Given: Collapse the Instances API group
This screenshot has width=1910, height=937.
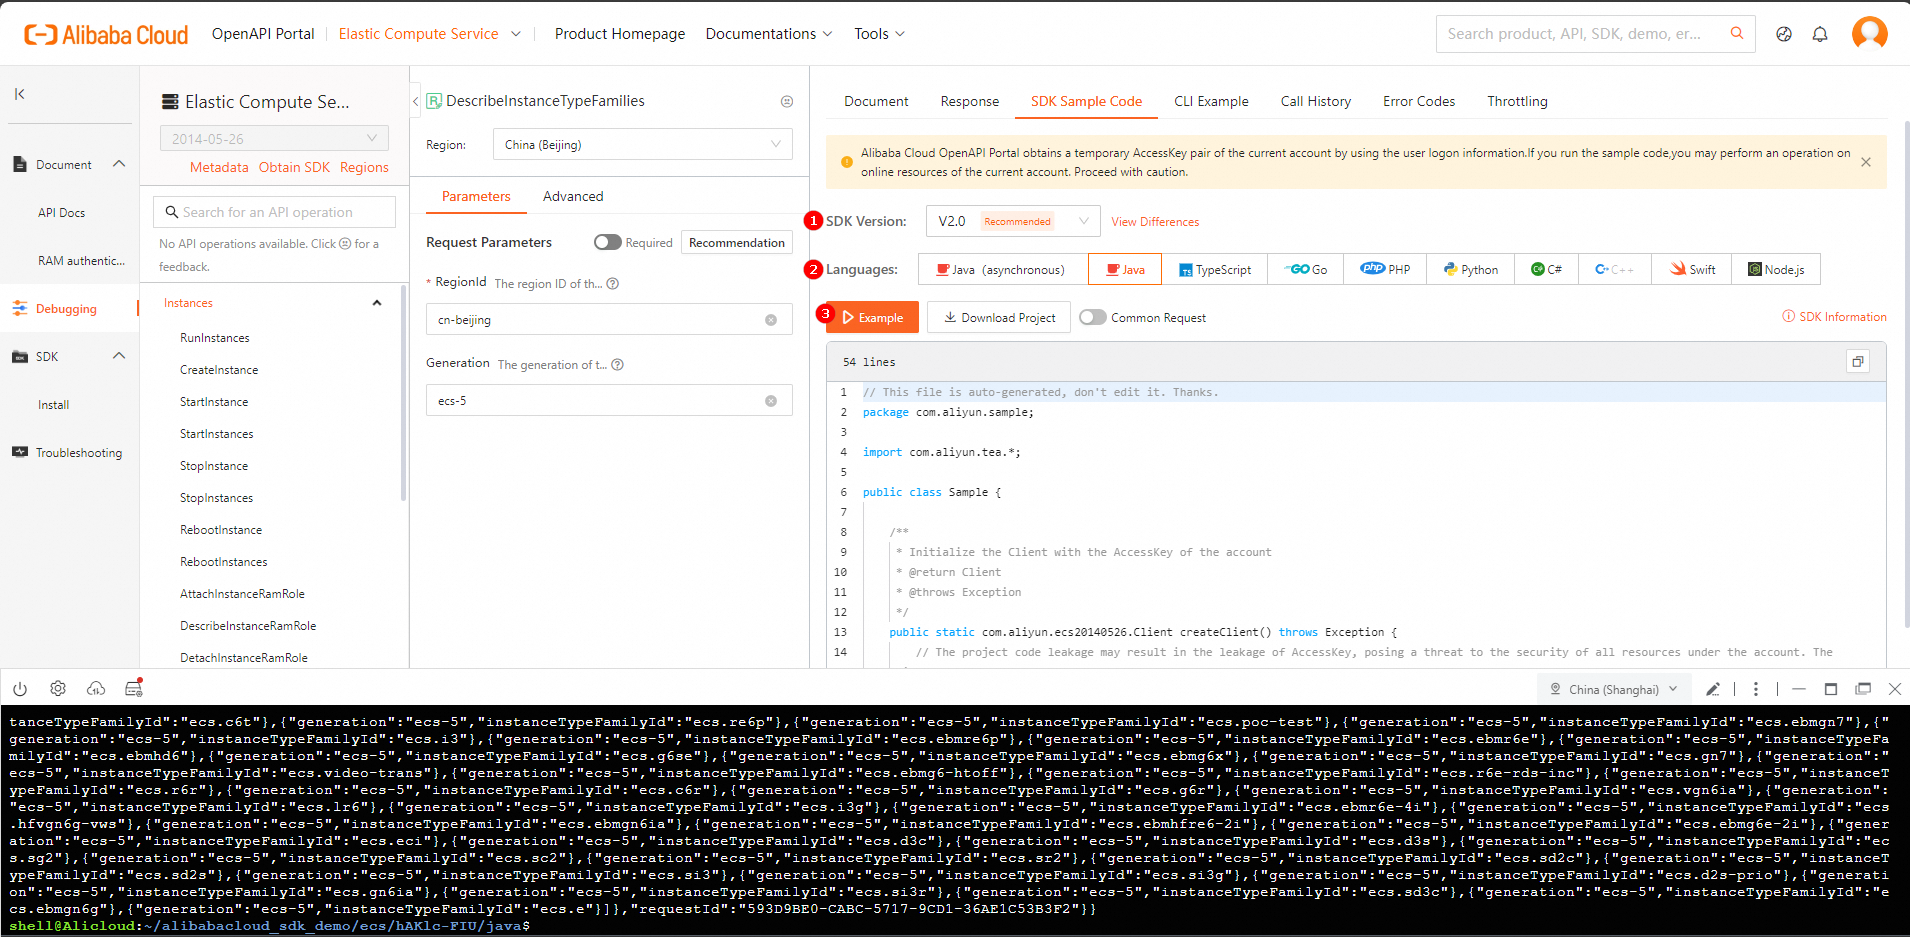Looking at the screenshot, I should [x=377, y=303].
